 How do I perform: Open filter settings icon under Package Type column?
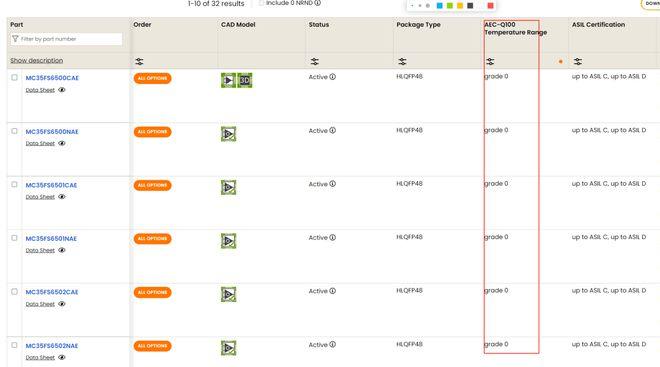[x=402, y=61]
